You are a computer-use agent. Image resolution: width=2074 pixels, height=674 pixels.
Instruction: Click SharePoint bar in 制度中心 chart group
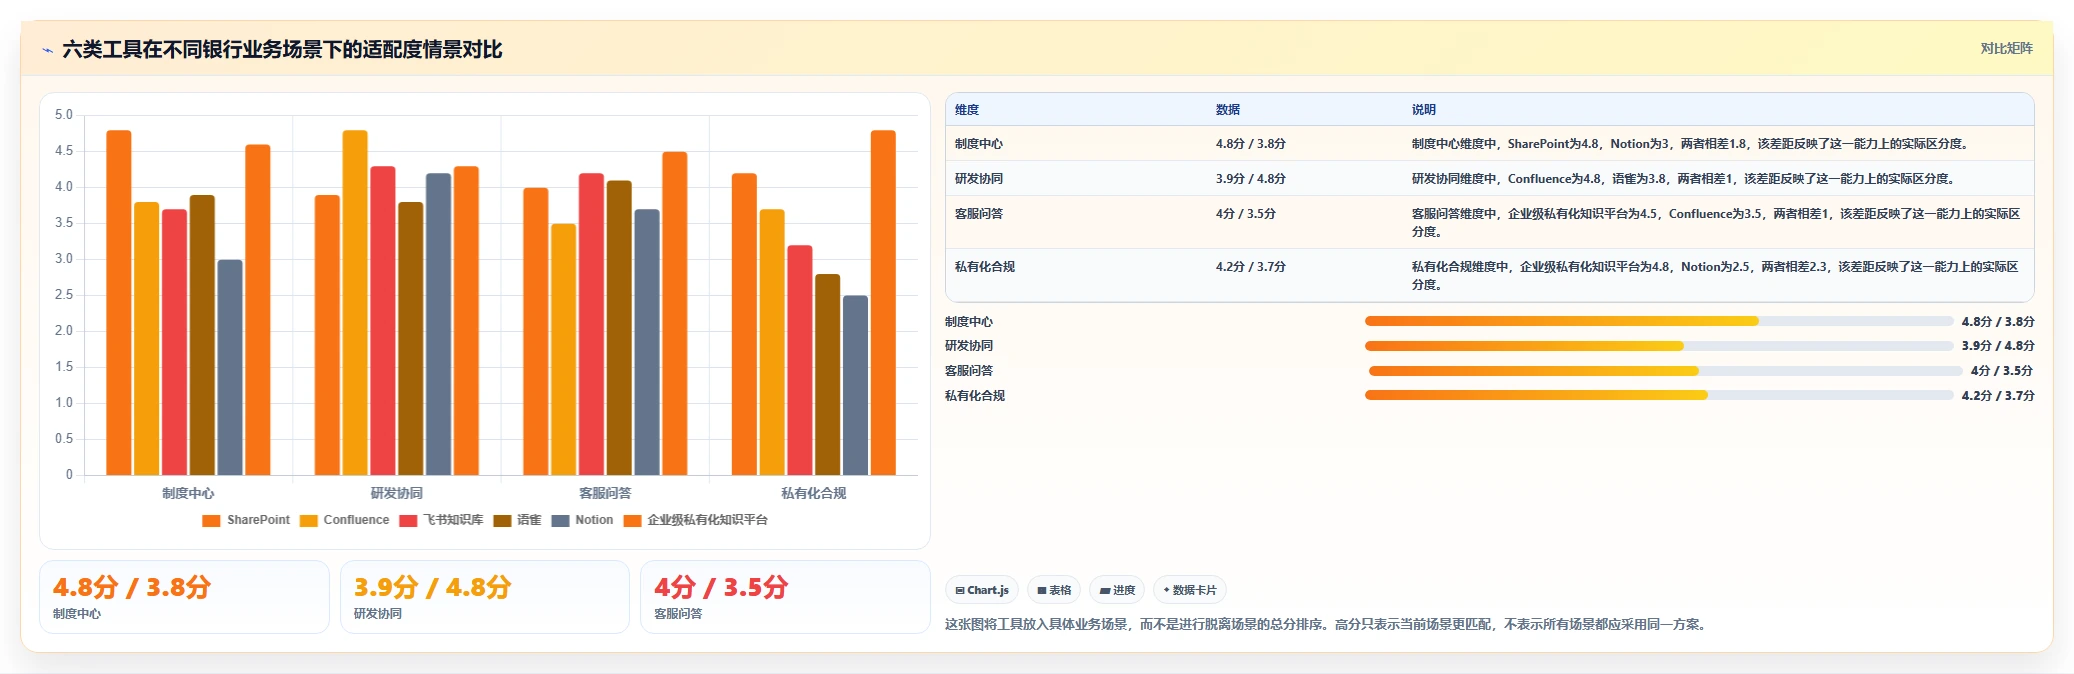pyautogui.click(x=119, y=303)
